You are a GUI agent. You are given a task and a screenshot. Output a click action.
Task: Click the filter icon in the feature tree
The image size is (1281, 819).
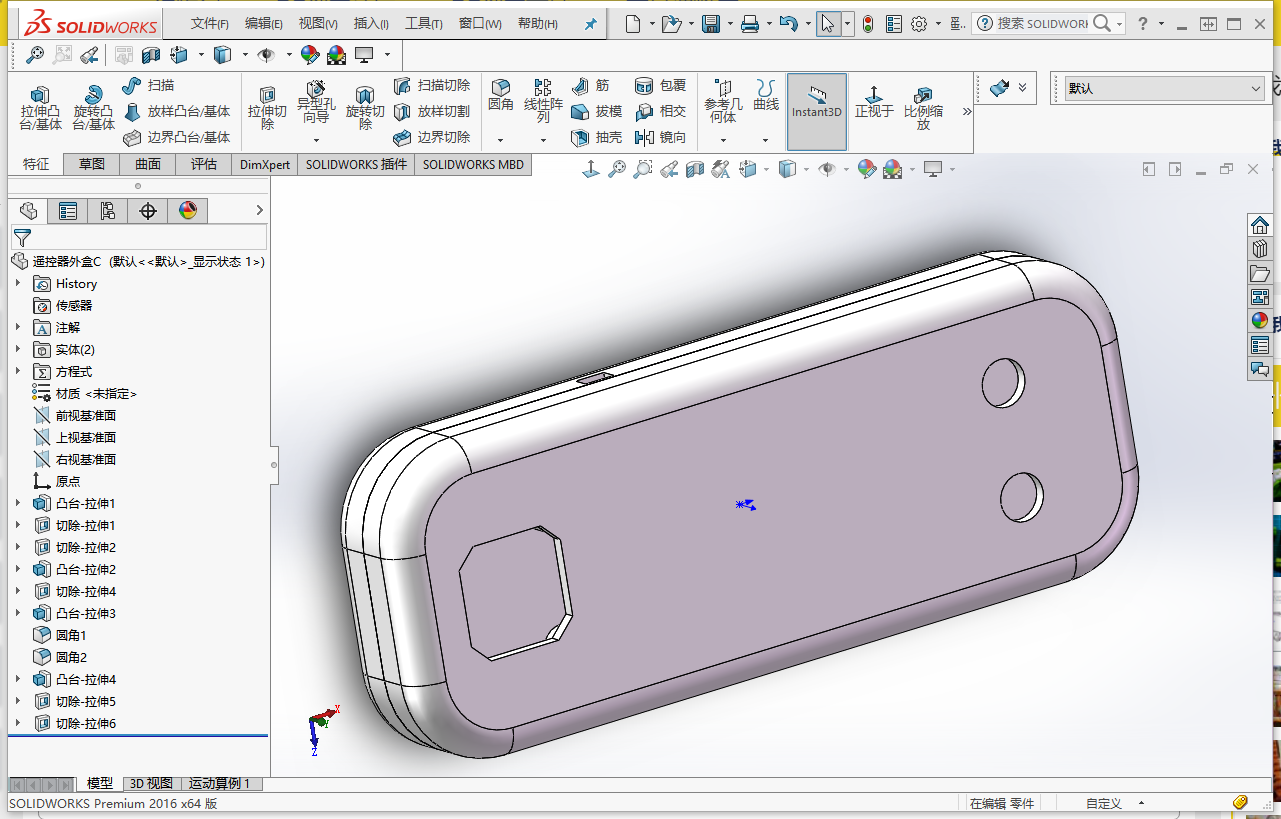tap(22, 237)
